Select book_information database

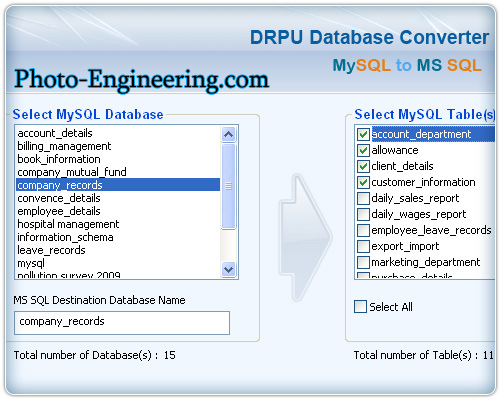click(118, 159)
